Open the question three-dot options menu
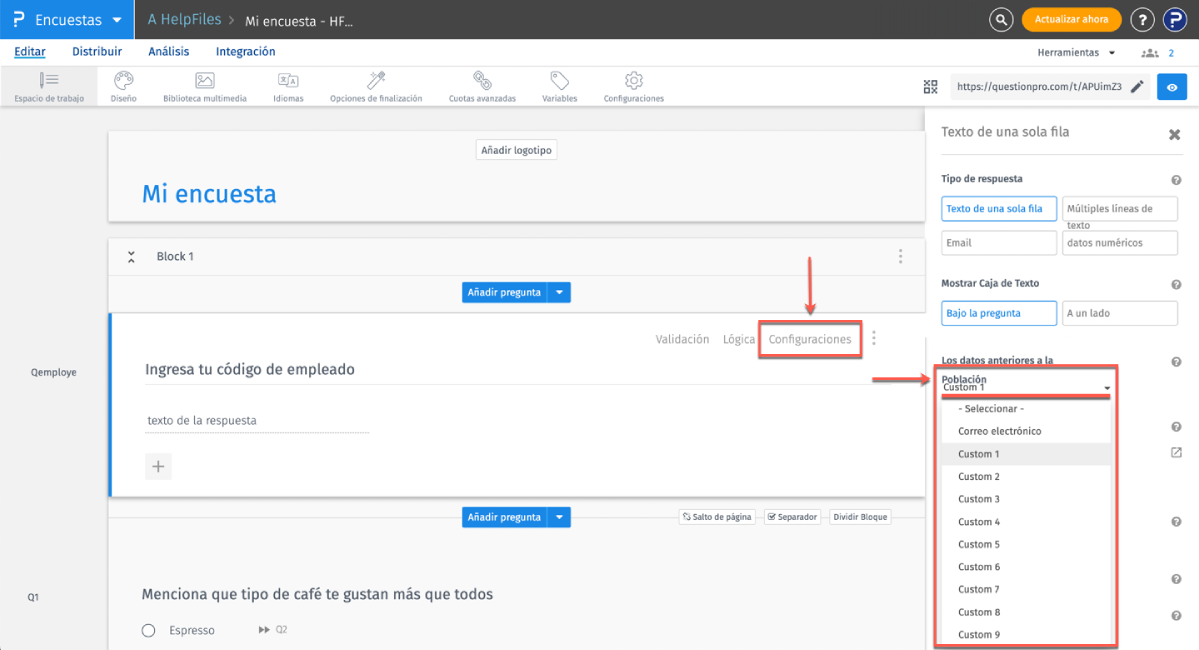 (x=874, y=338)
